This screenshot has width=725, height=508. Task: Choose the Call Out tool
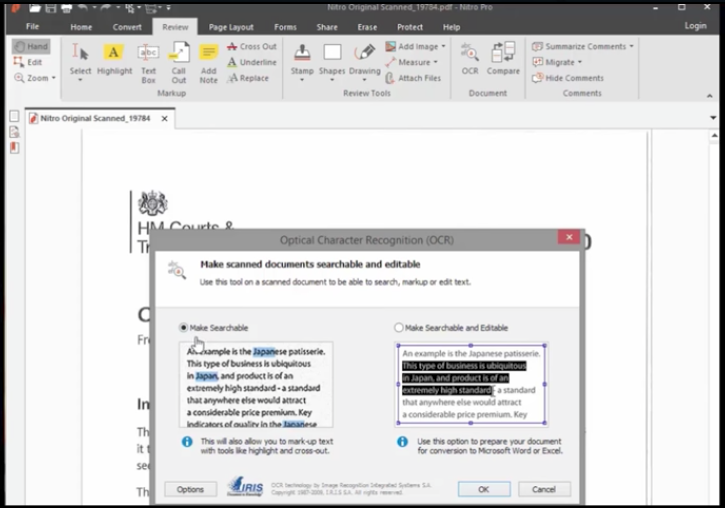178,59
